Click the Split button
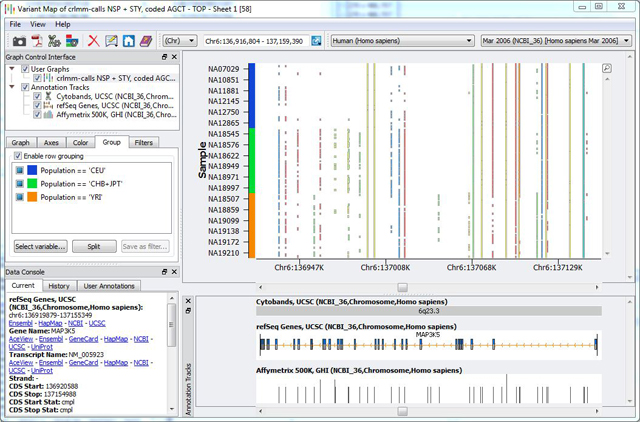 (94, 247)
